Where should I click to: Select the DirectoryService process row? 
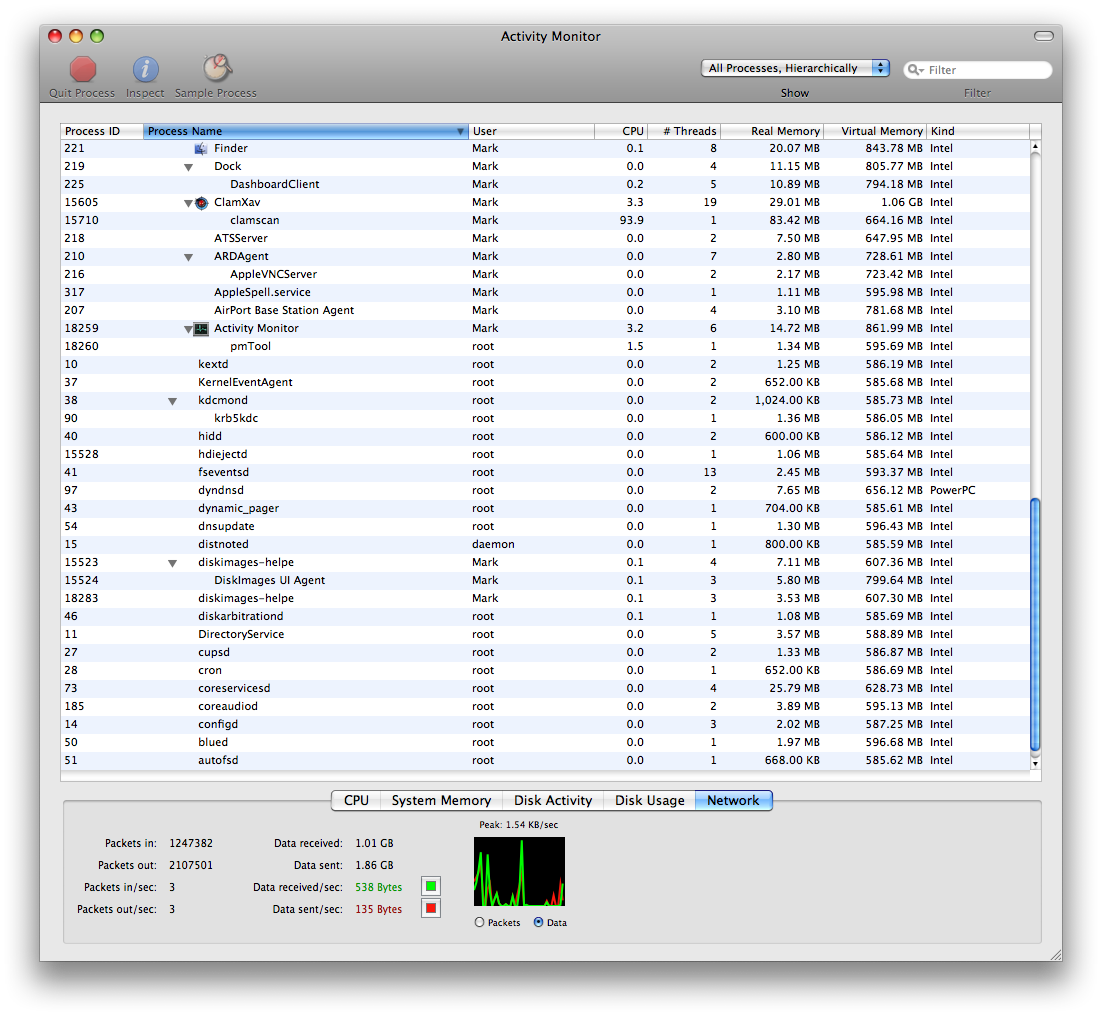545,634
